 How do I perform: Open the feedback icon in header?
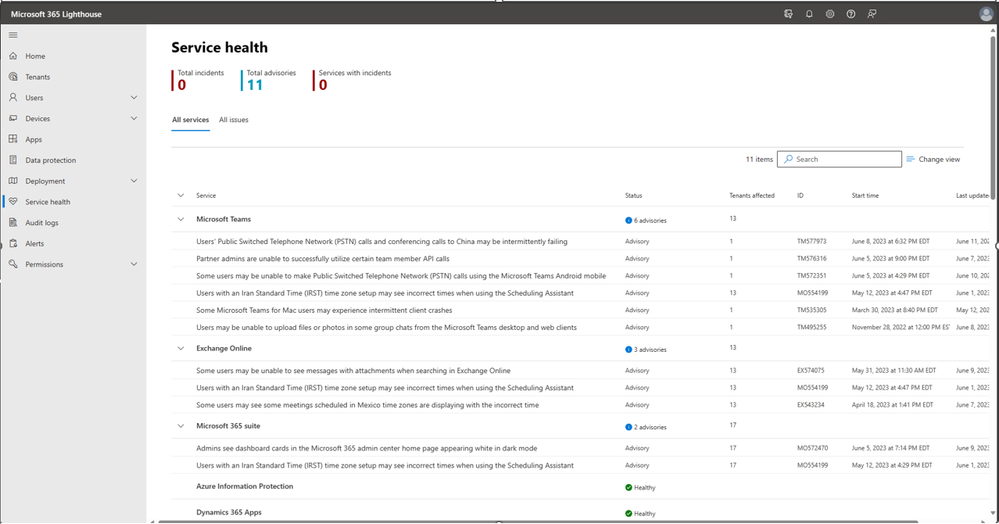(x=872, y=13)
